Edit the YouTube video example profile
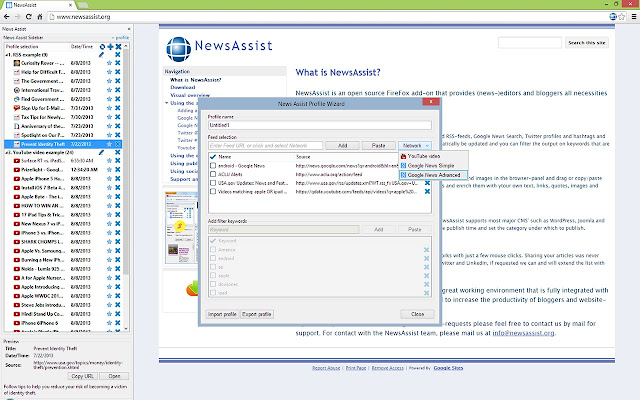The height and width of the screenshot is (400, 640). point(101,152)
